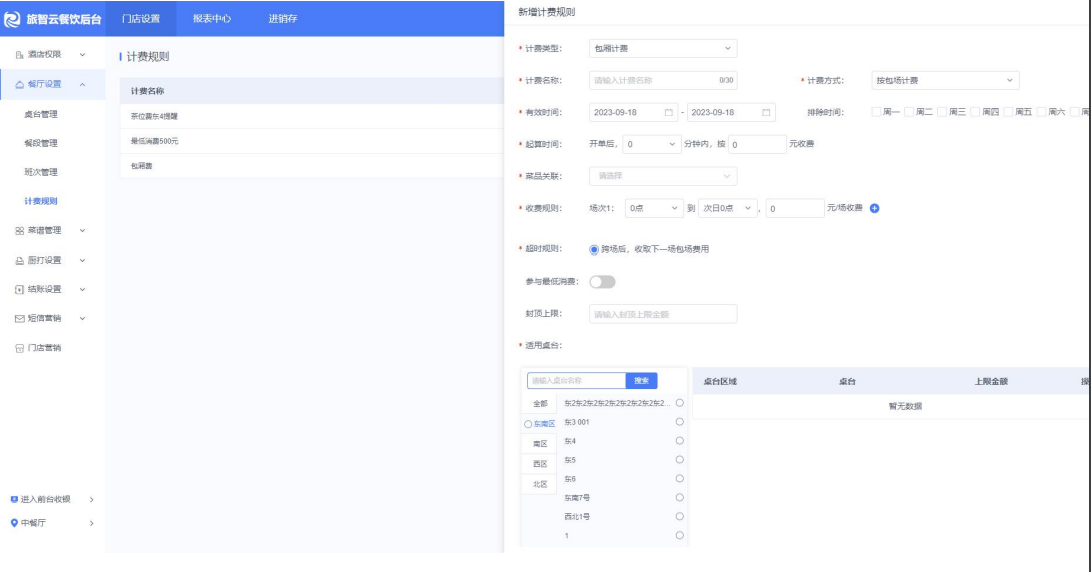This screenshot has width=1091, height=572.
Task: Select table 东6 radio
Action: (x=680, y=479)
